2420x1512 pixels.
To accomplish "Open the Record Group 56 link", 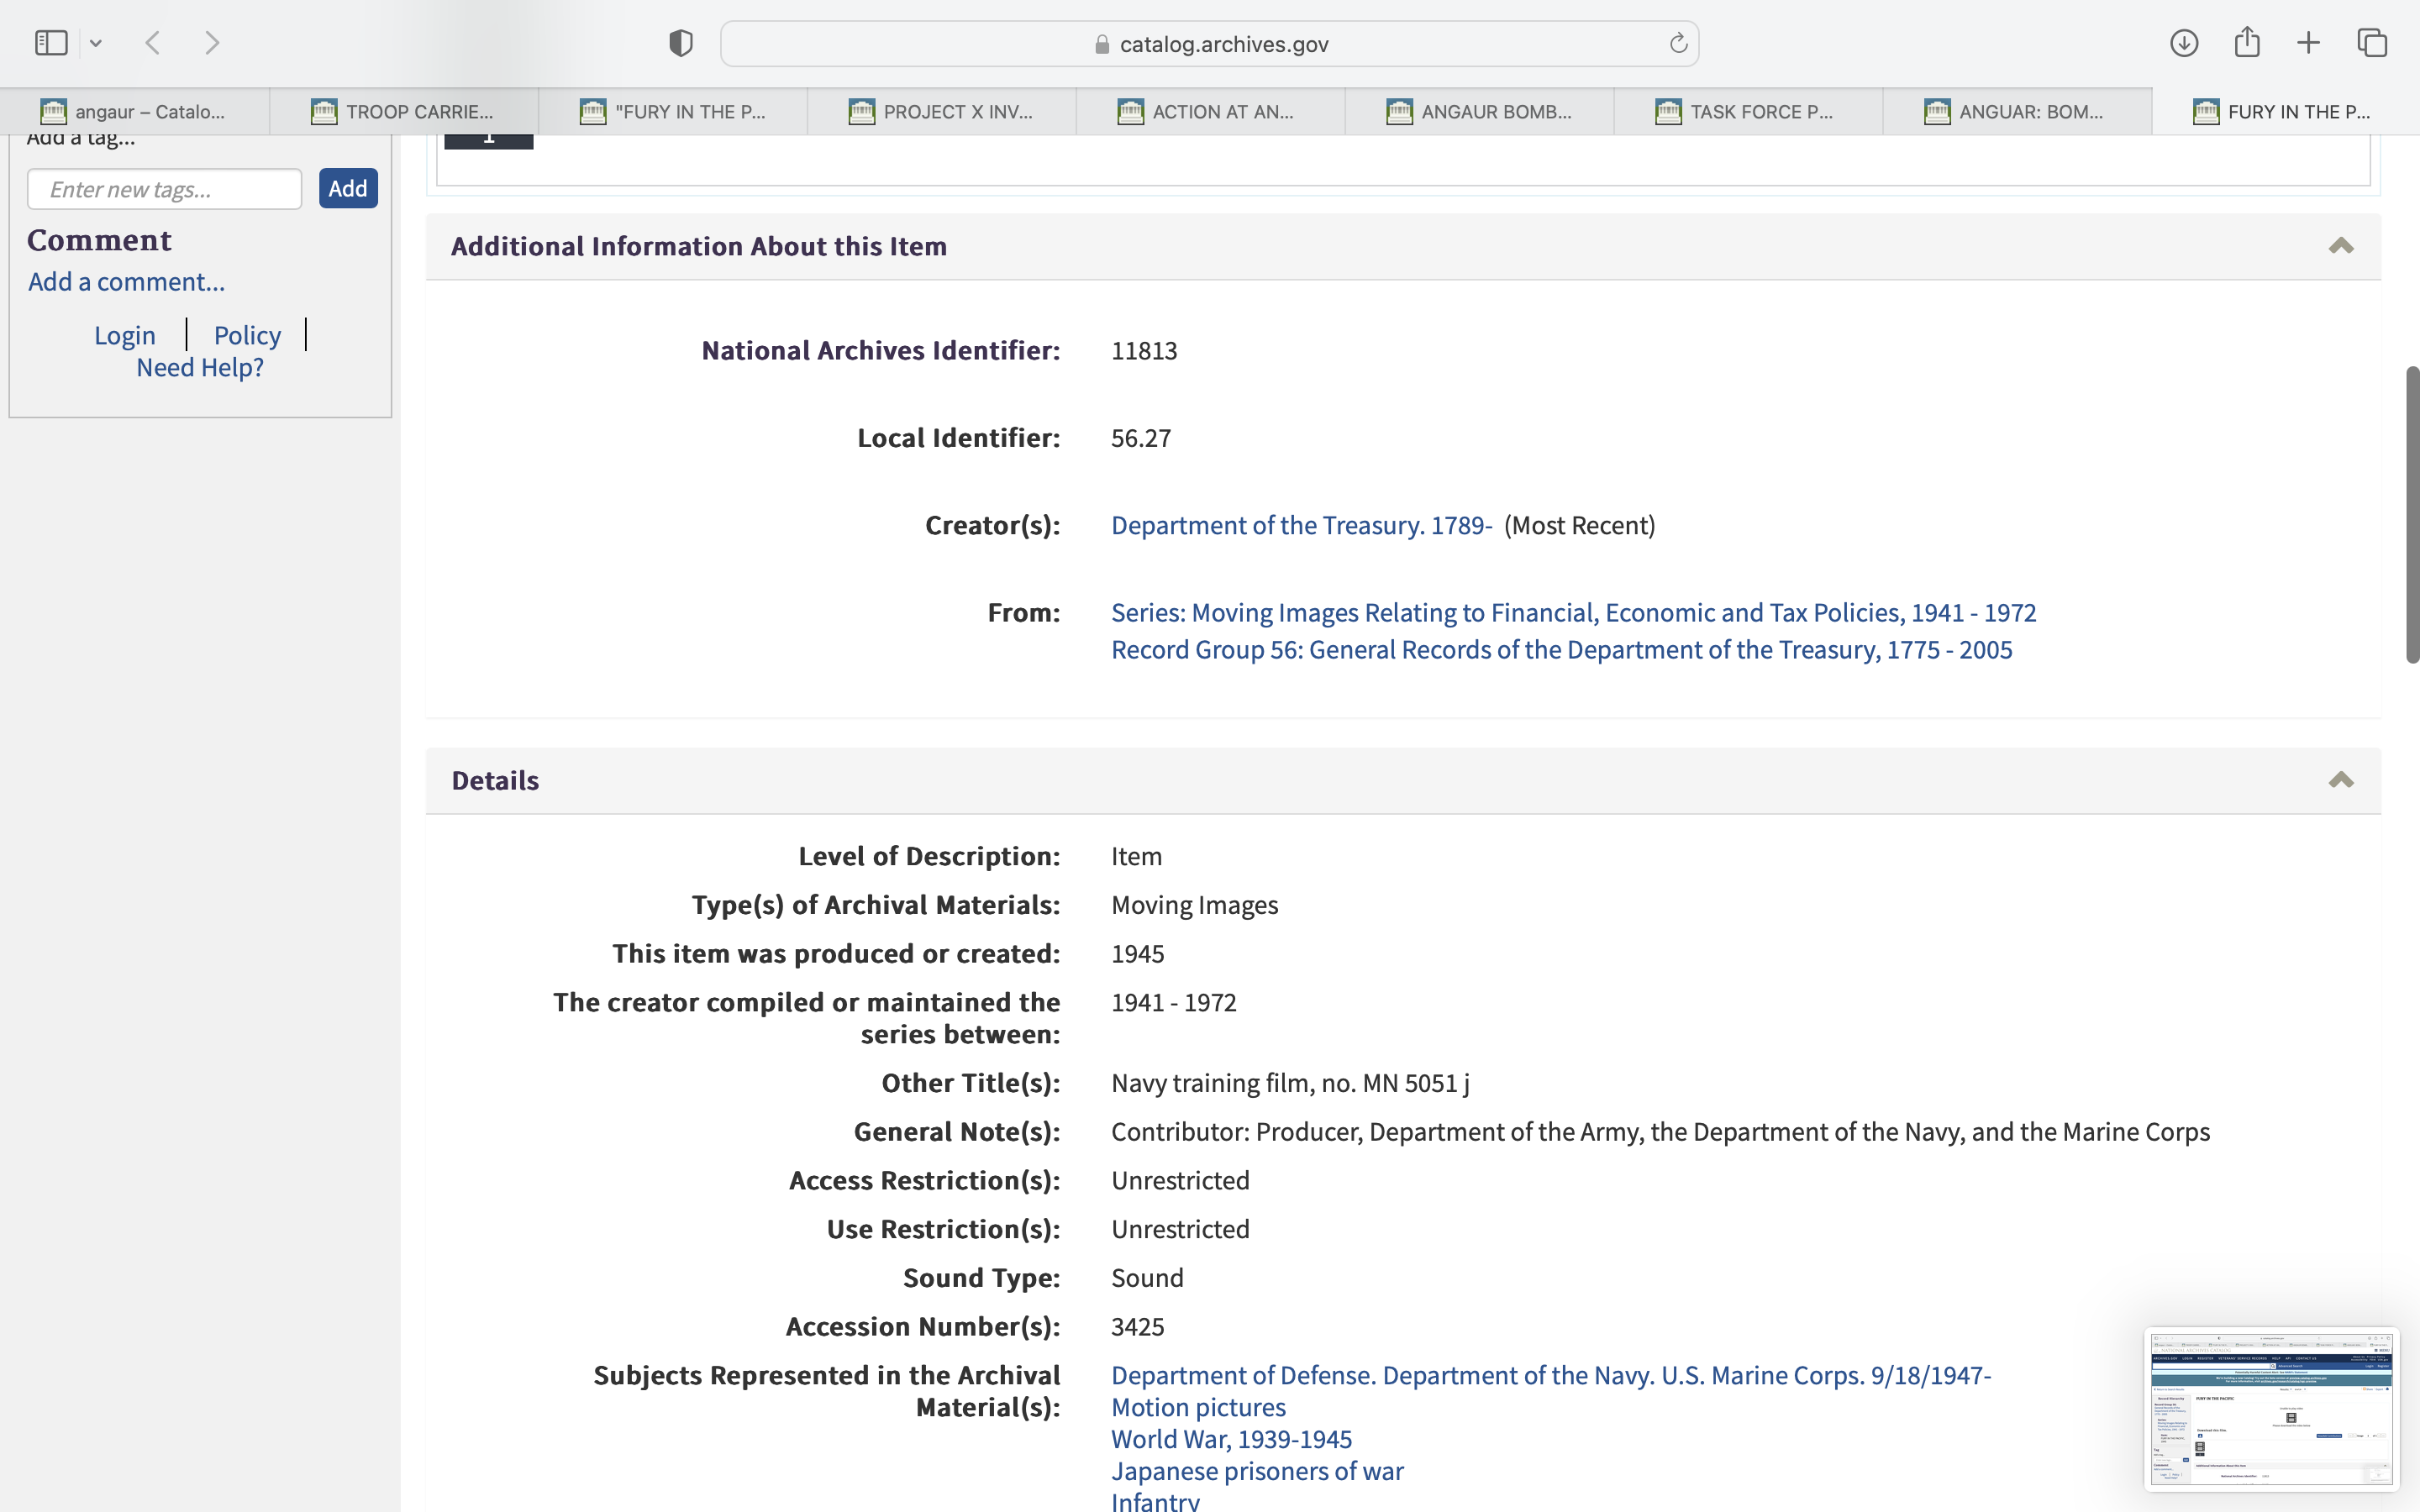I will pos(1561,650).
